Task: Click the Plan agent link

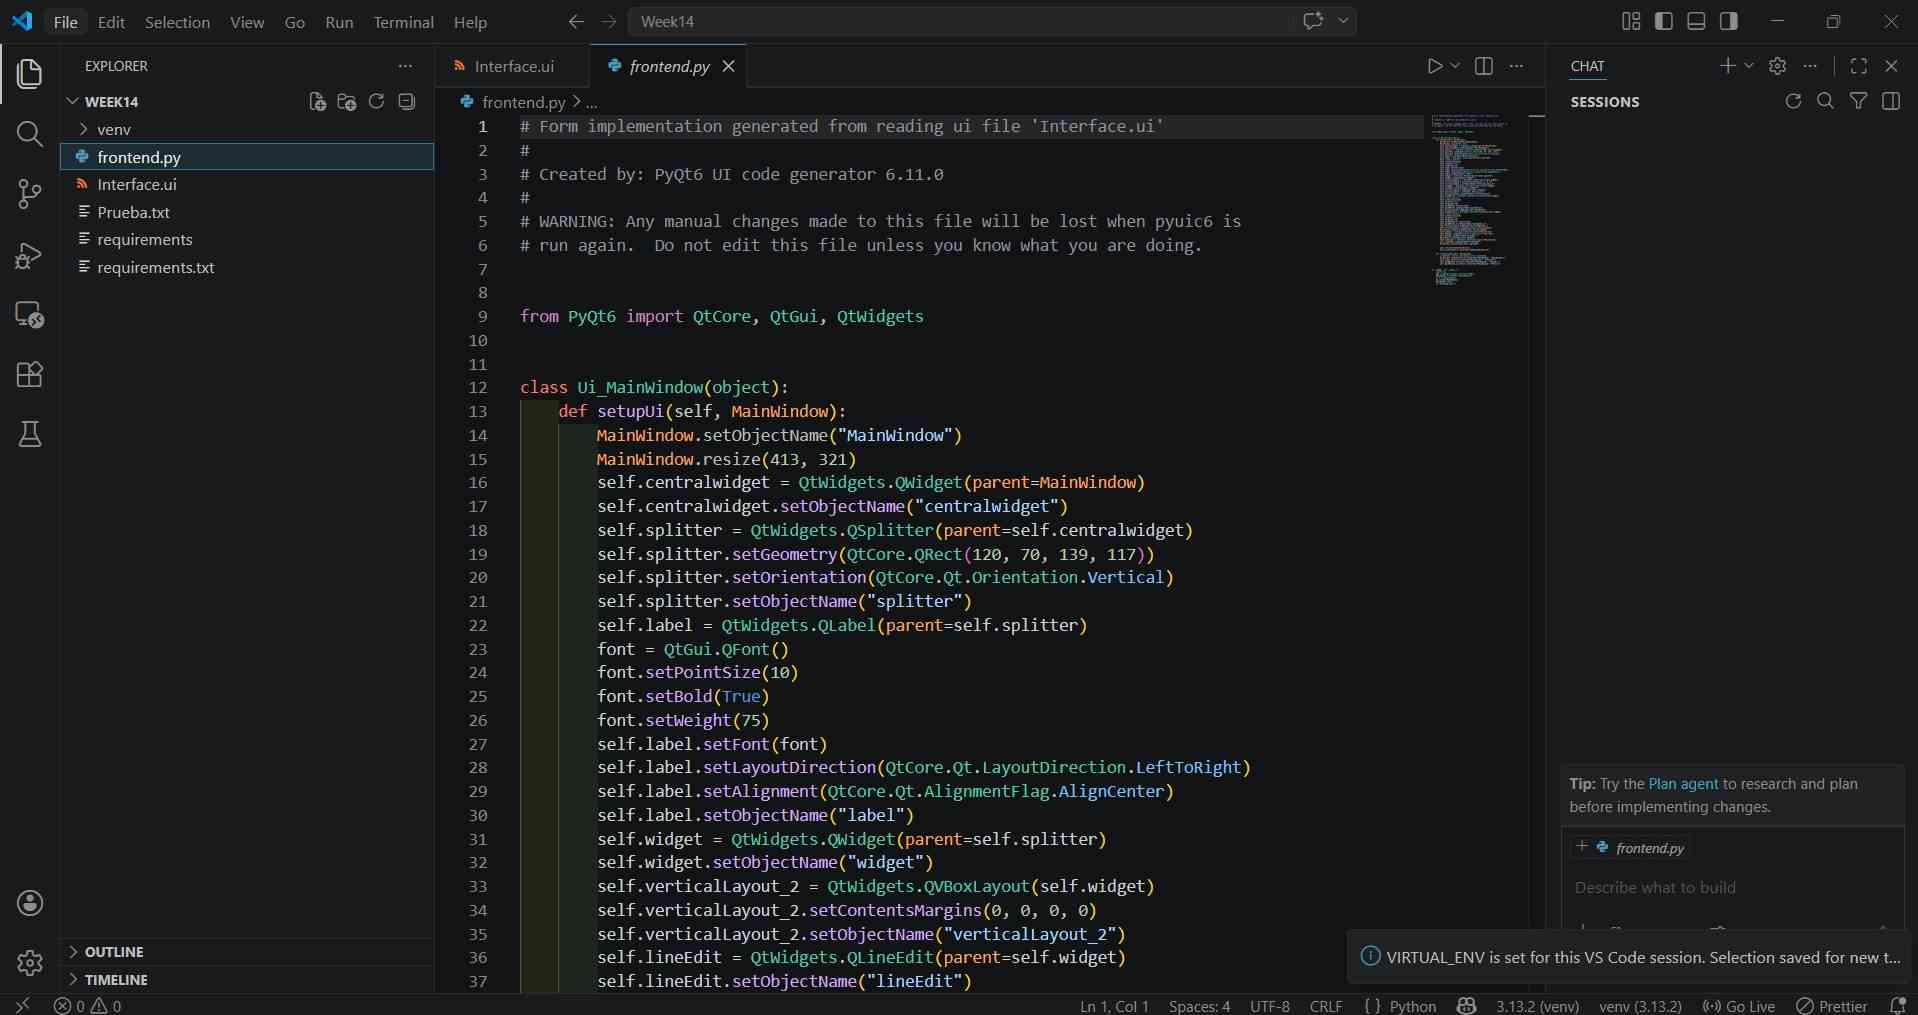Action: [x=1683, y=784]
